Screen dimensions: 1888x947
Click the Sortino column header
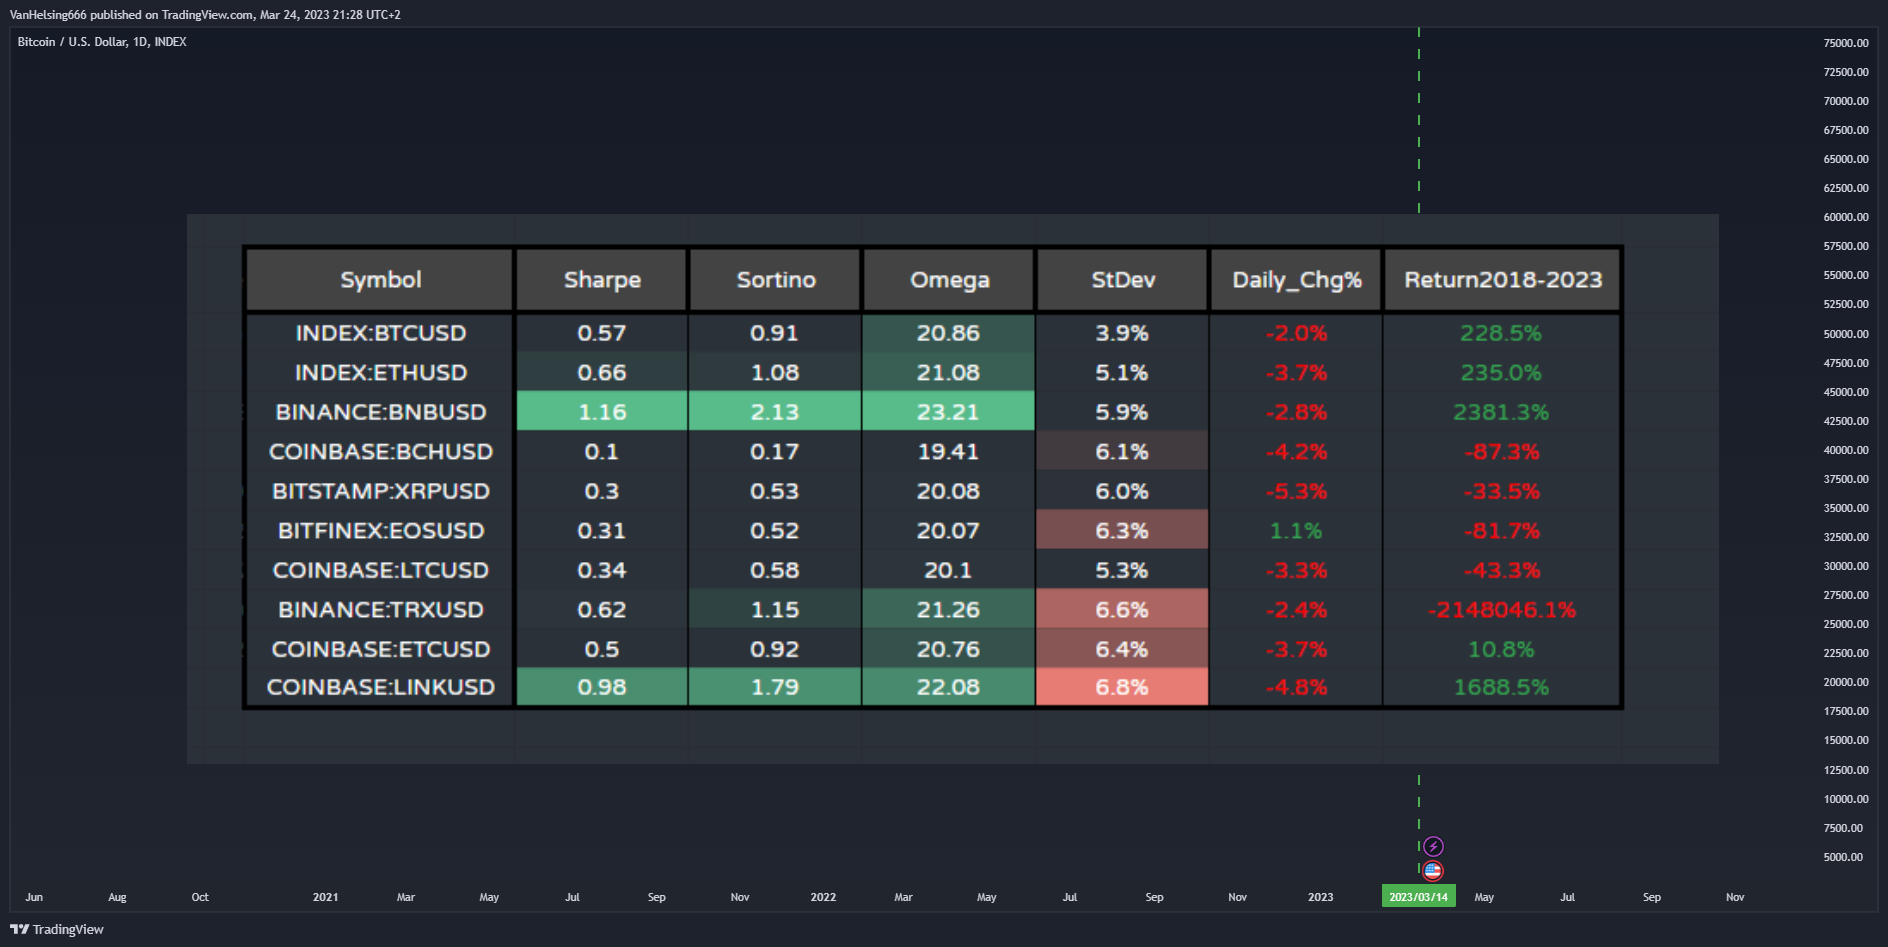click(776, 280)
